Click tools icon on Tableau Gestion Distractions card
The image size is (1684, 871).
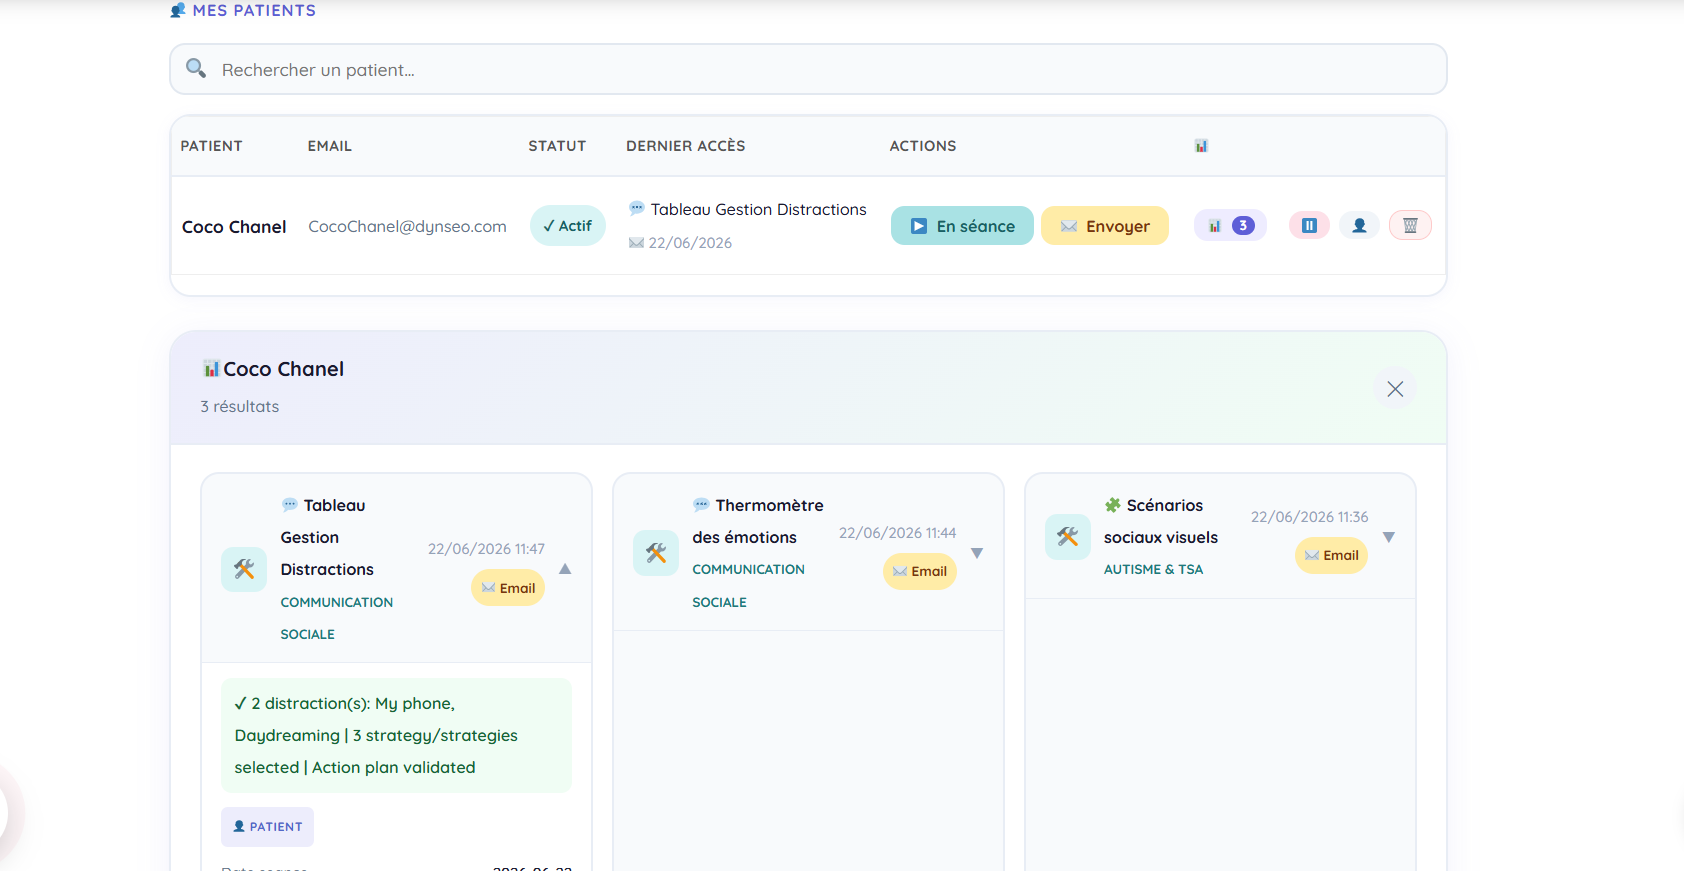(244, 569)
